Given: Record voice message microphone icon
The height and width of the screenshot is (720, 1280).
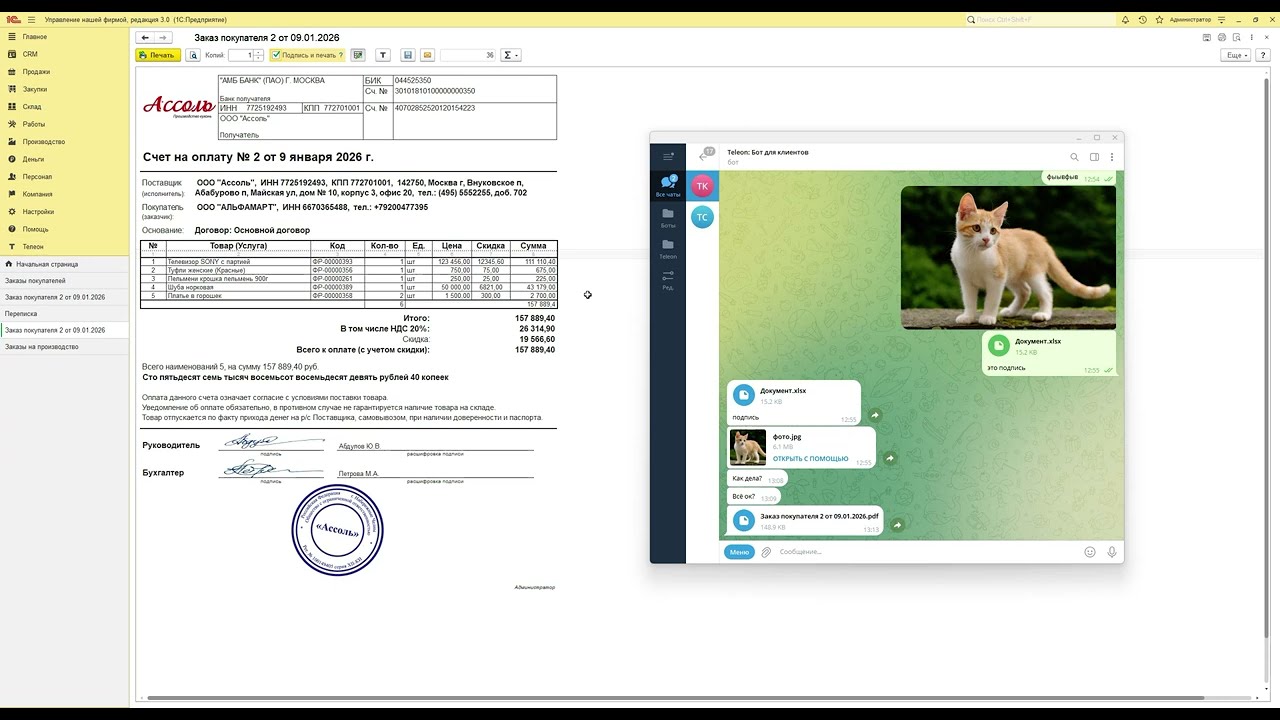Looking at the screenshot, I should click(x=1112, y=552).
